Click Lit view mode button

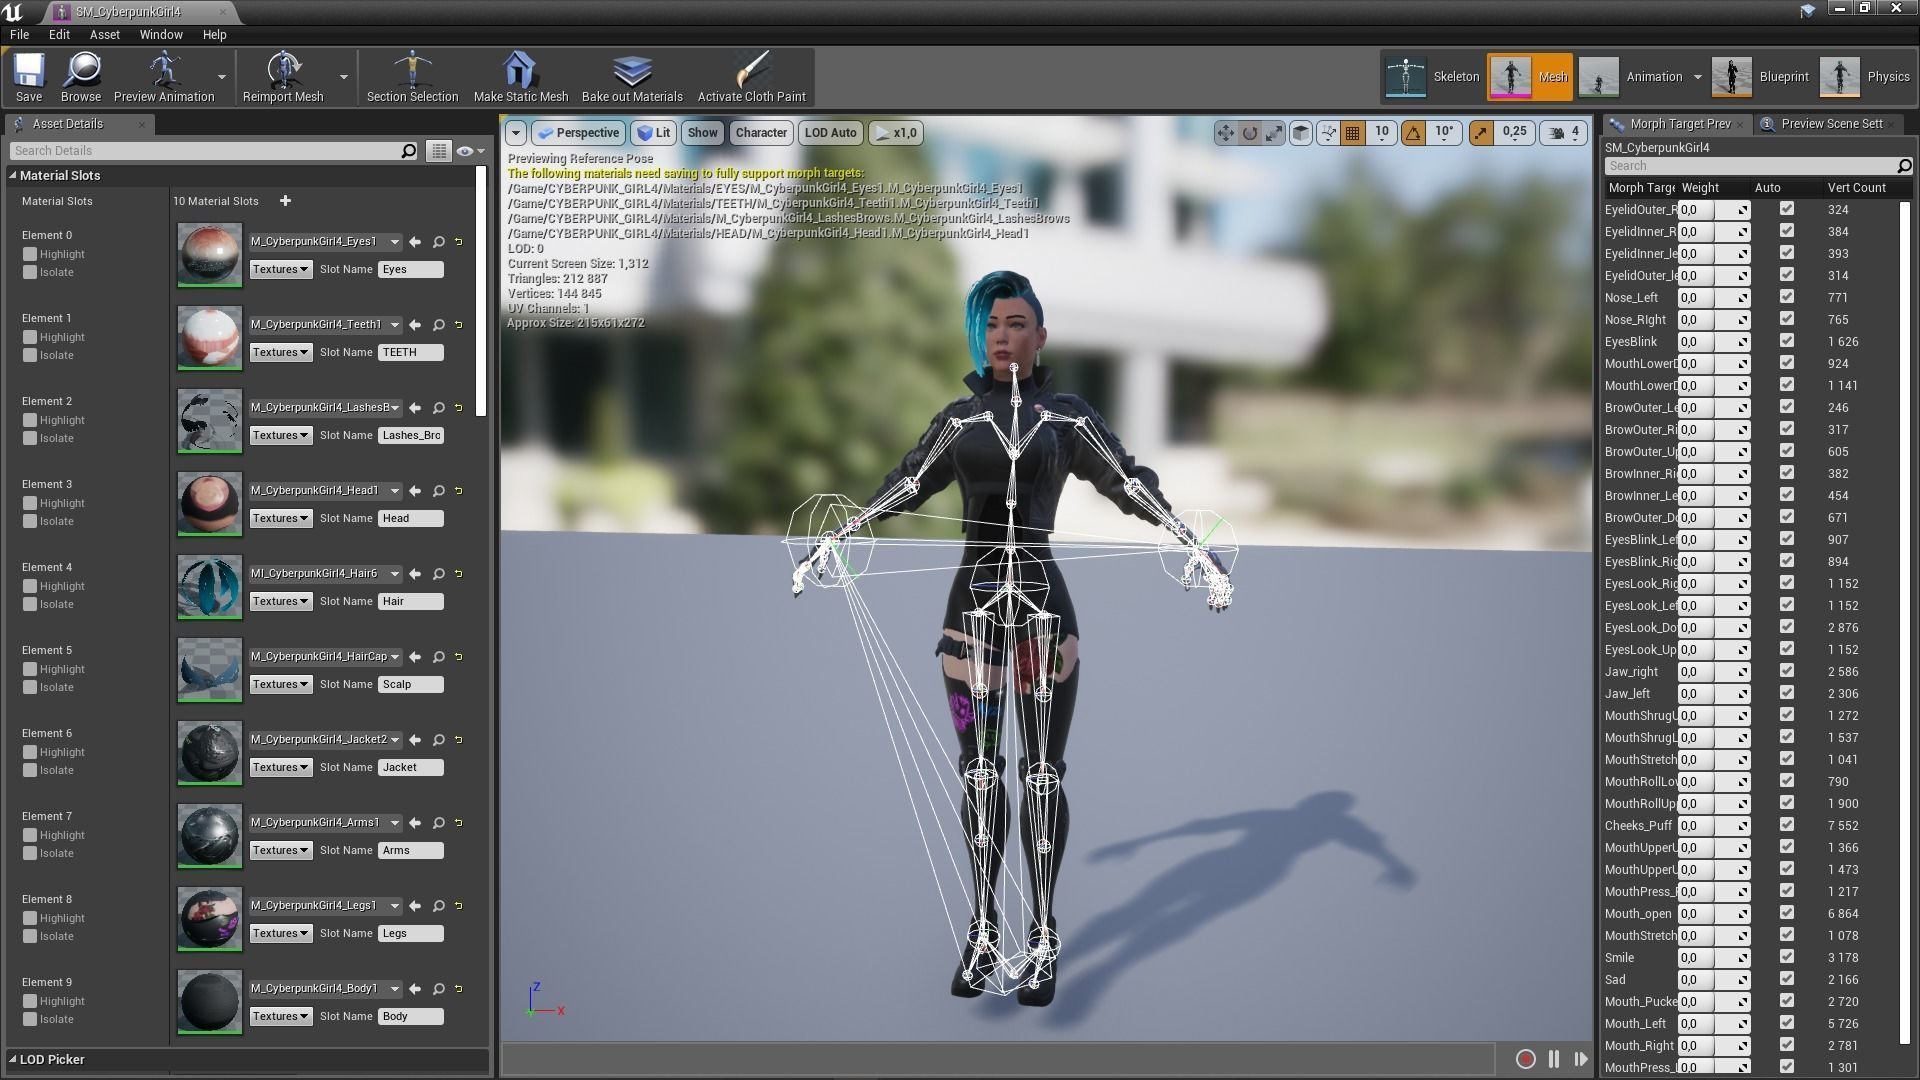click(x=654, y=133)
